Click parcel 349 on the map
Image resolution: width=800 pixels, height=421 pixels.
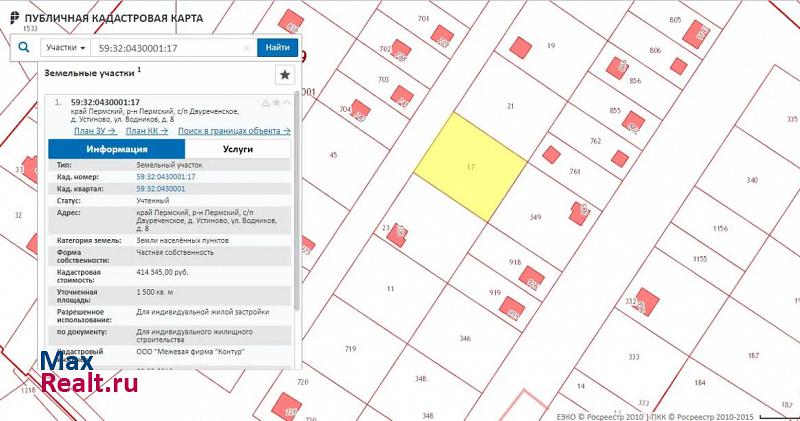point(535,218)
